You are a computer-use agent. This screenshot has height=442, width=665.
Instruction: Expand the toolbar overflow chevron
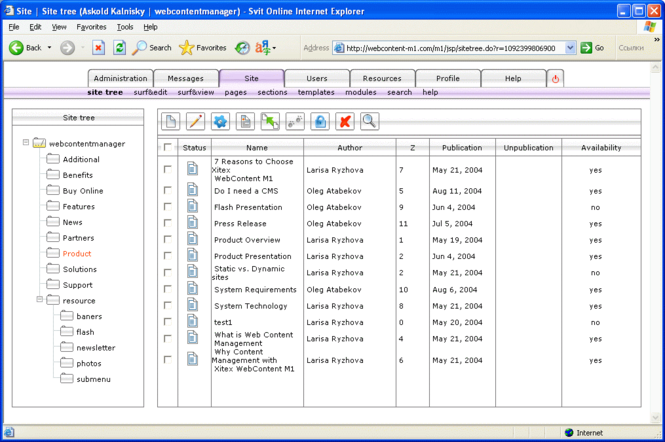pos(657,39)
